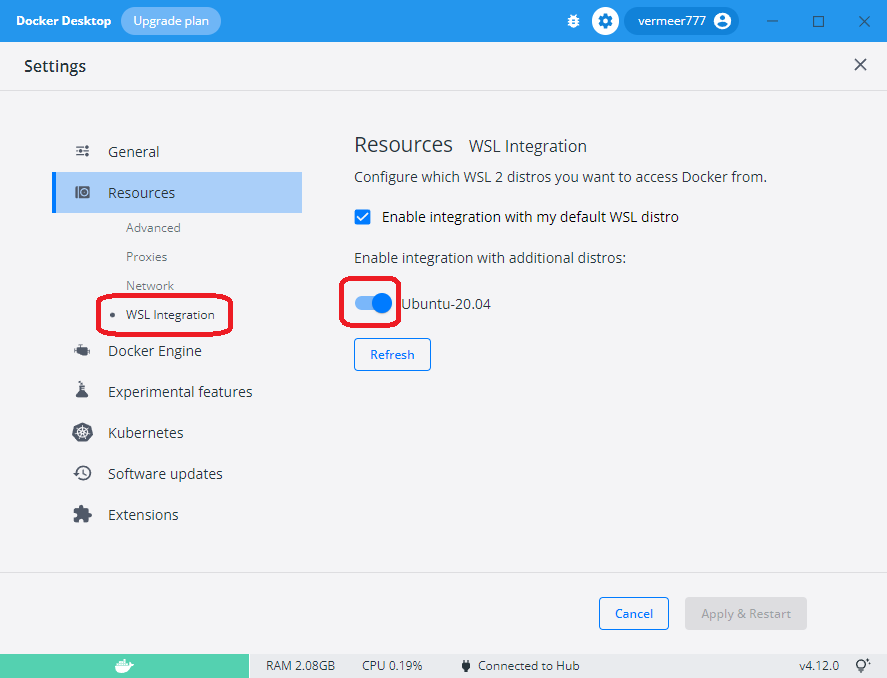
Task: Click the Kubernetes helm wheel icon
Action: click(83, 433)
